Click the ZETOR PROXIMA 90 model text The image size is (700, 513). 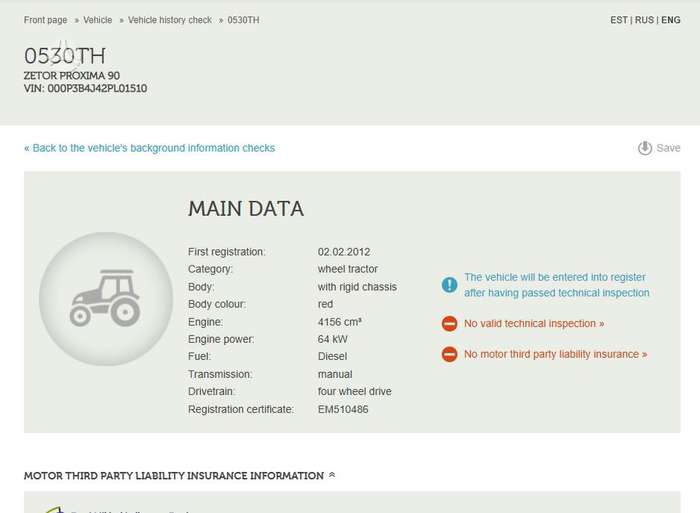(x=72, y=75)
